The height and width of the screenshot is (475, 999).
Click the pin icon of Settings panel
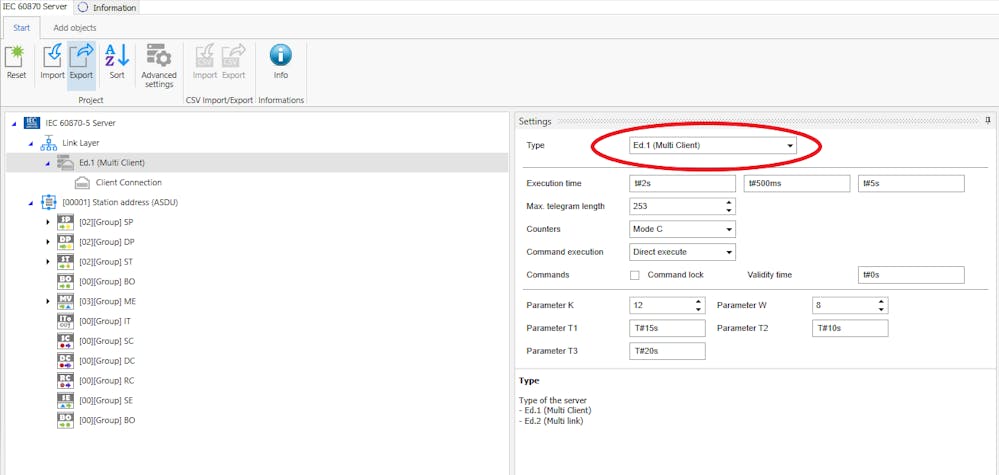coord(988,120)
